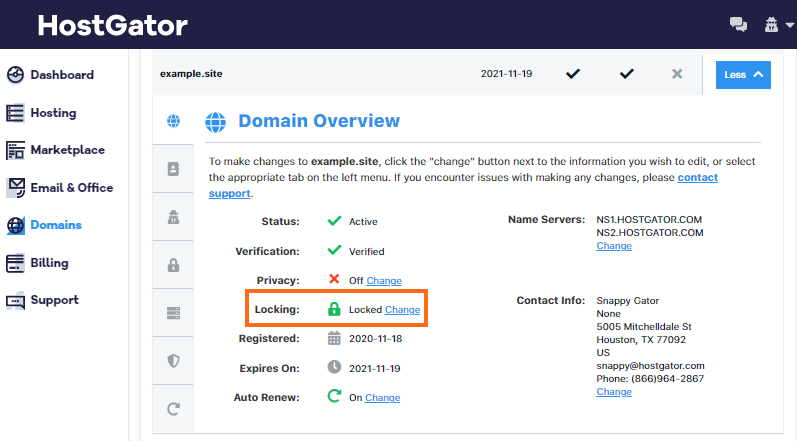Open the contact information tab icon

pyautogui.click(x=173, y=169)
